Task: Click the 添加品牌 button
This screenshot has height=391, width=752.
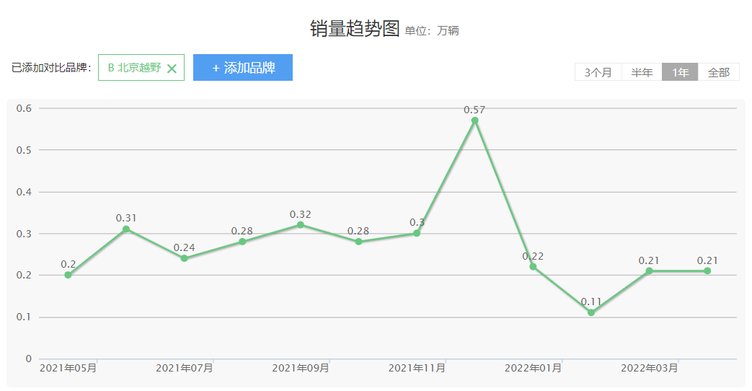Action: coord(243,68)
